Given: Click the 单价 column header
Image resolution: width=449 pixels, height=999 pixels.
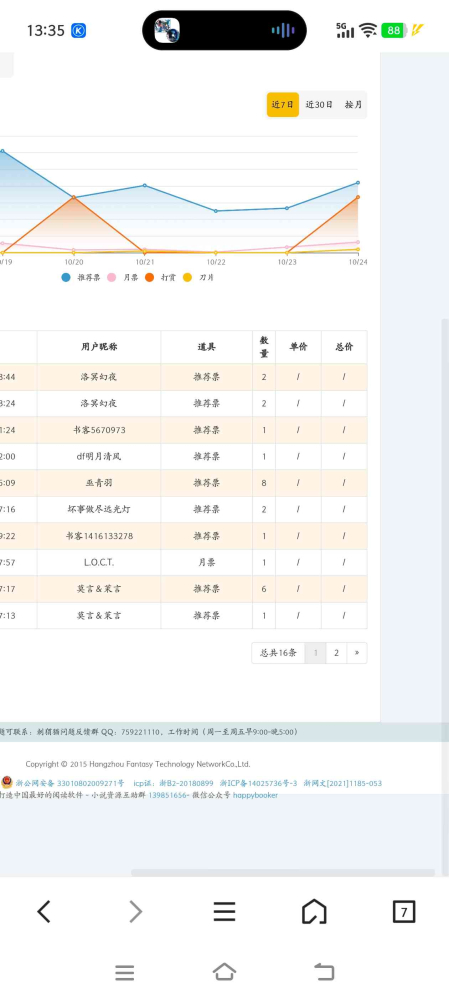Looking at the screenshot, I should point(298,347).
